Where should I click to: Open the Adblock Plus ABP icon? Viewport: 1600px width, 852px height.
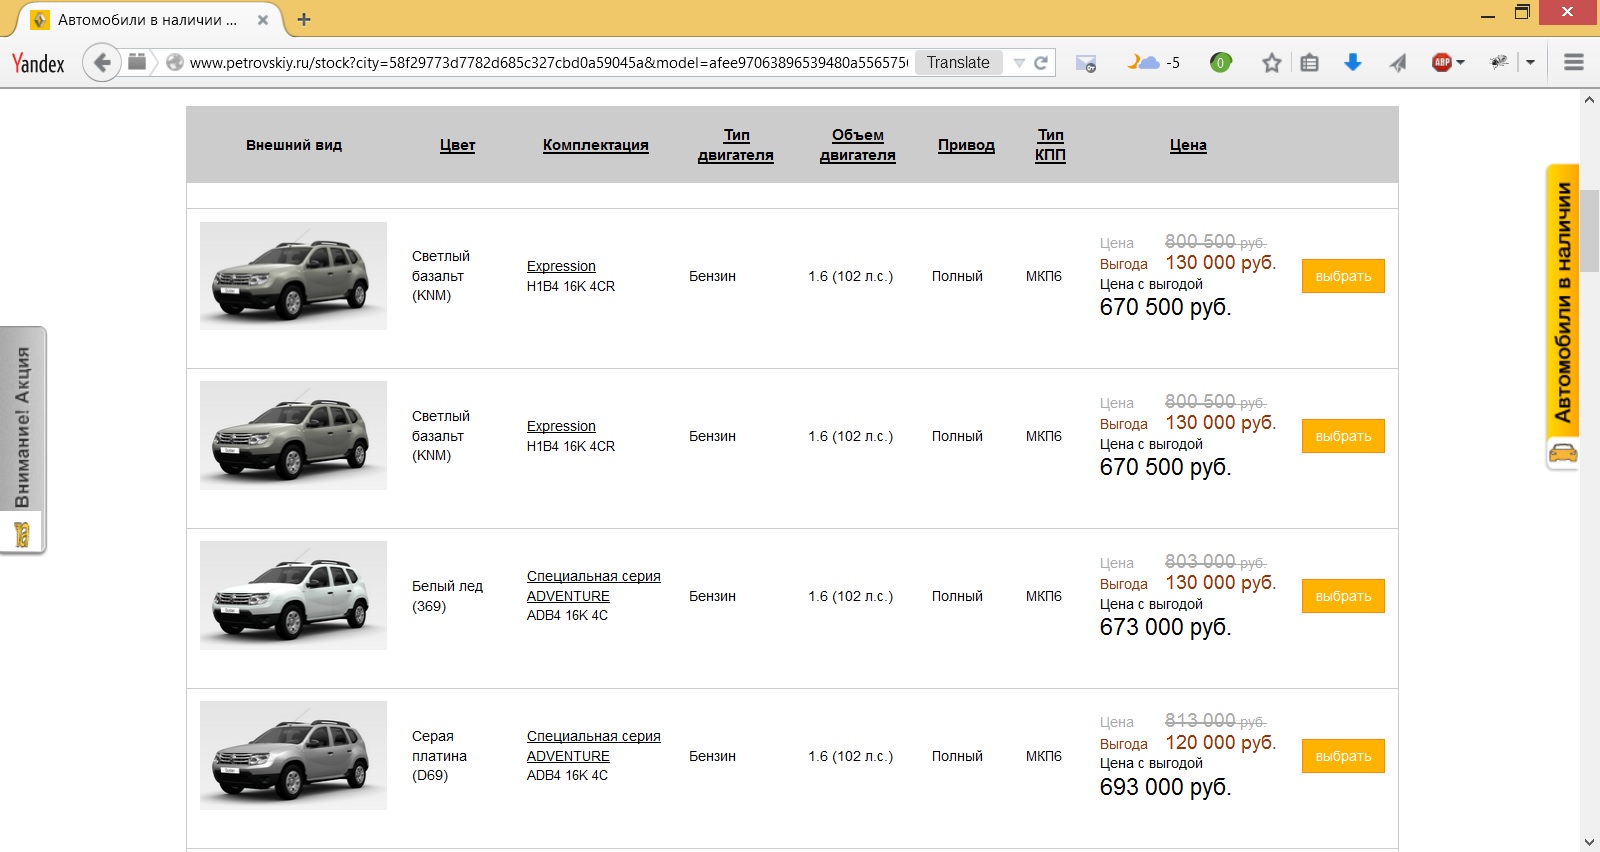pyautogui.click(x=1441, y=62)
